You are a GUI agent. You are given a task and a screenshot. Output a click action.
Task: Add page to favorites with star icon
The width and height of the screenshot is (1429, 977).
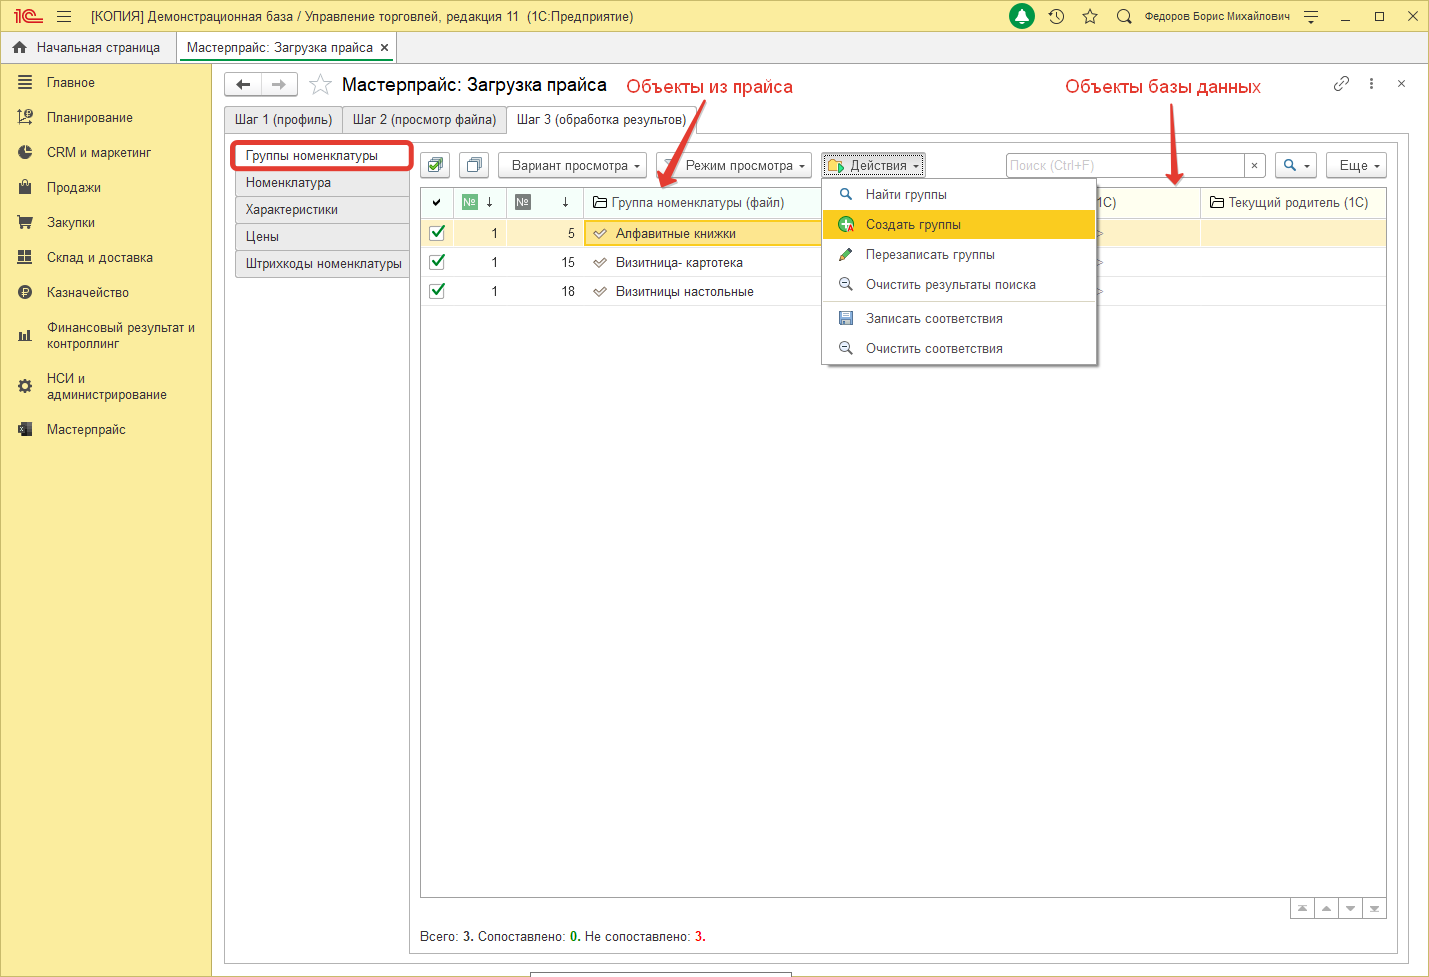(320, 85)
